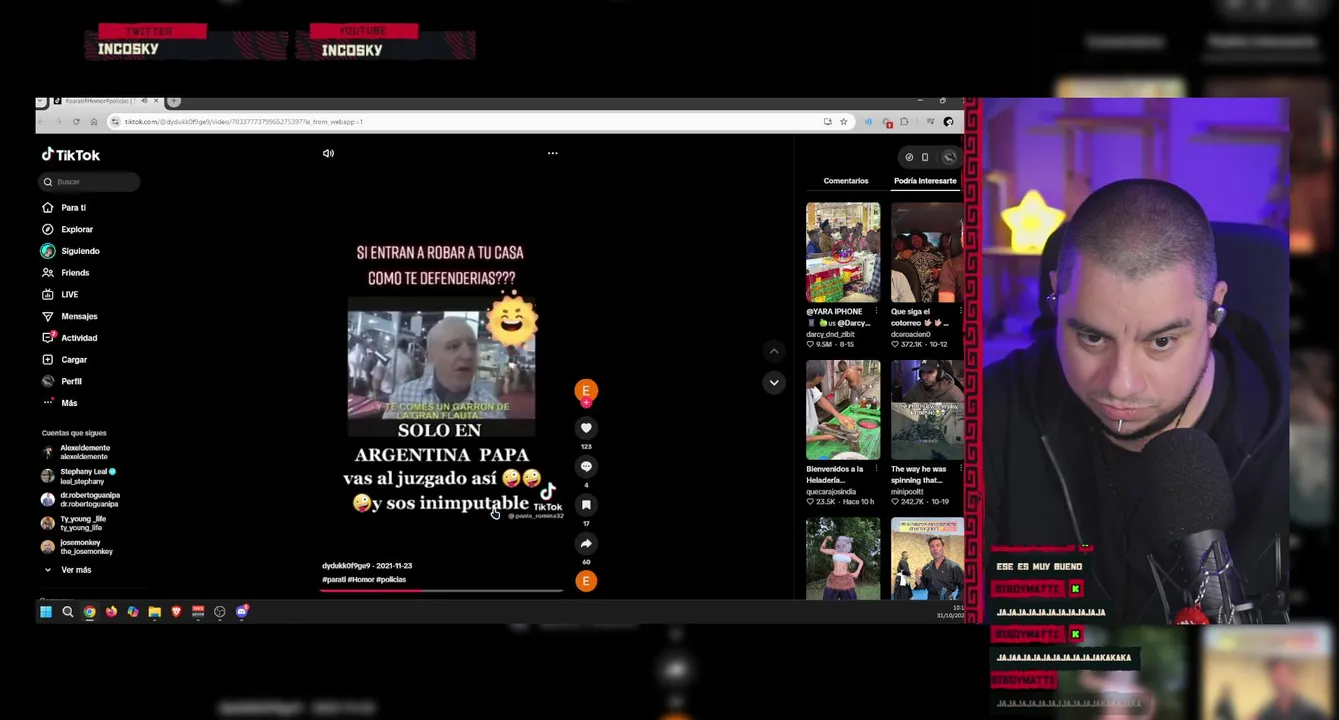Open options for Bienvenidos a la Heladería card

(x=877, y=469)
